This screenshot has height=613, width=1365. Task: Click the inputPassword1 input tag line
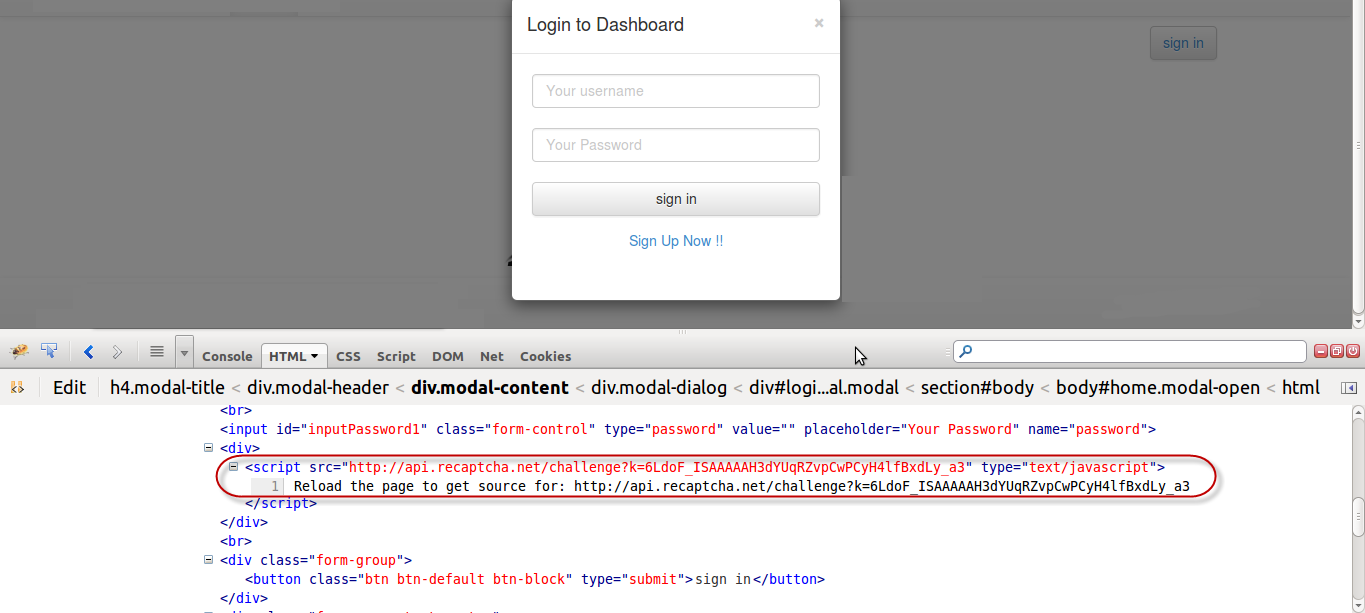688,429
